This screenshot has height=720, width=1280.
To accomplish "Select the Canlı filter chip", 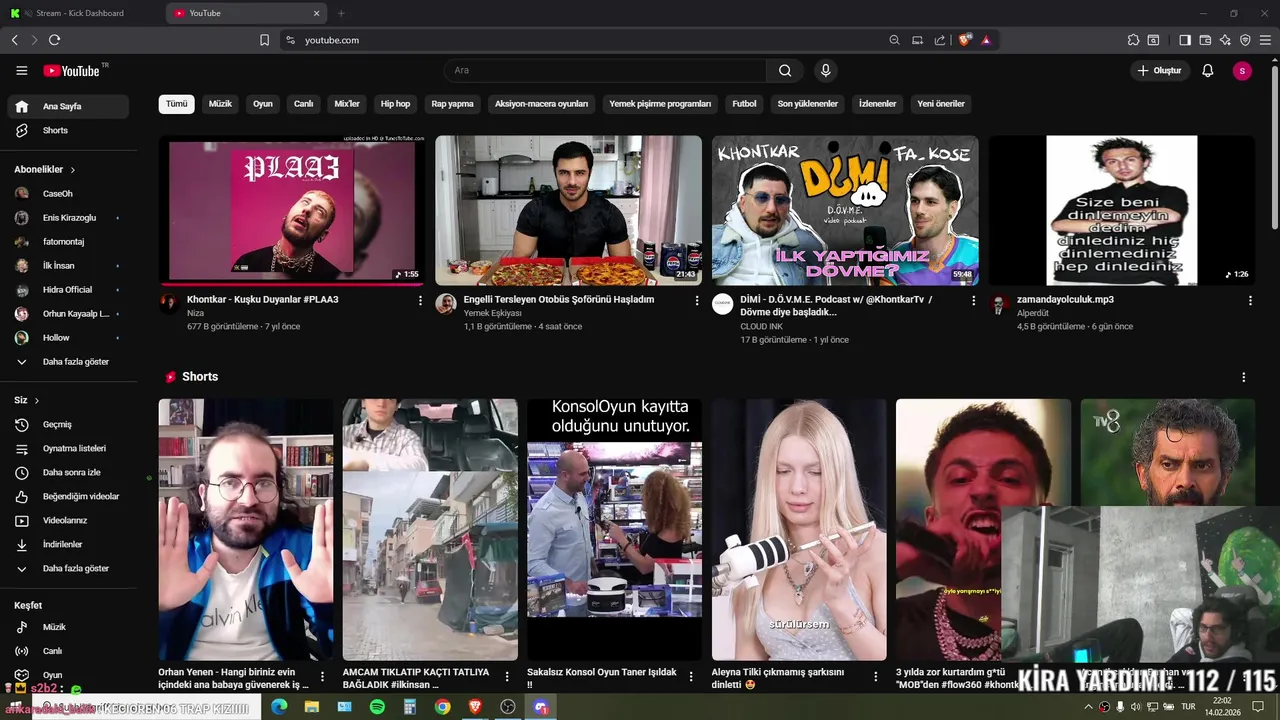I will 303,104.
